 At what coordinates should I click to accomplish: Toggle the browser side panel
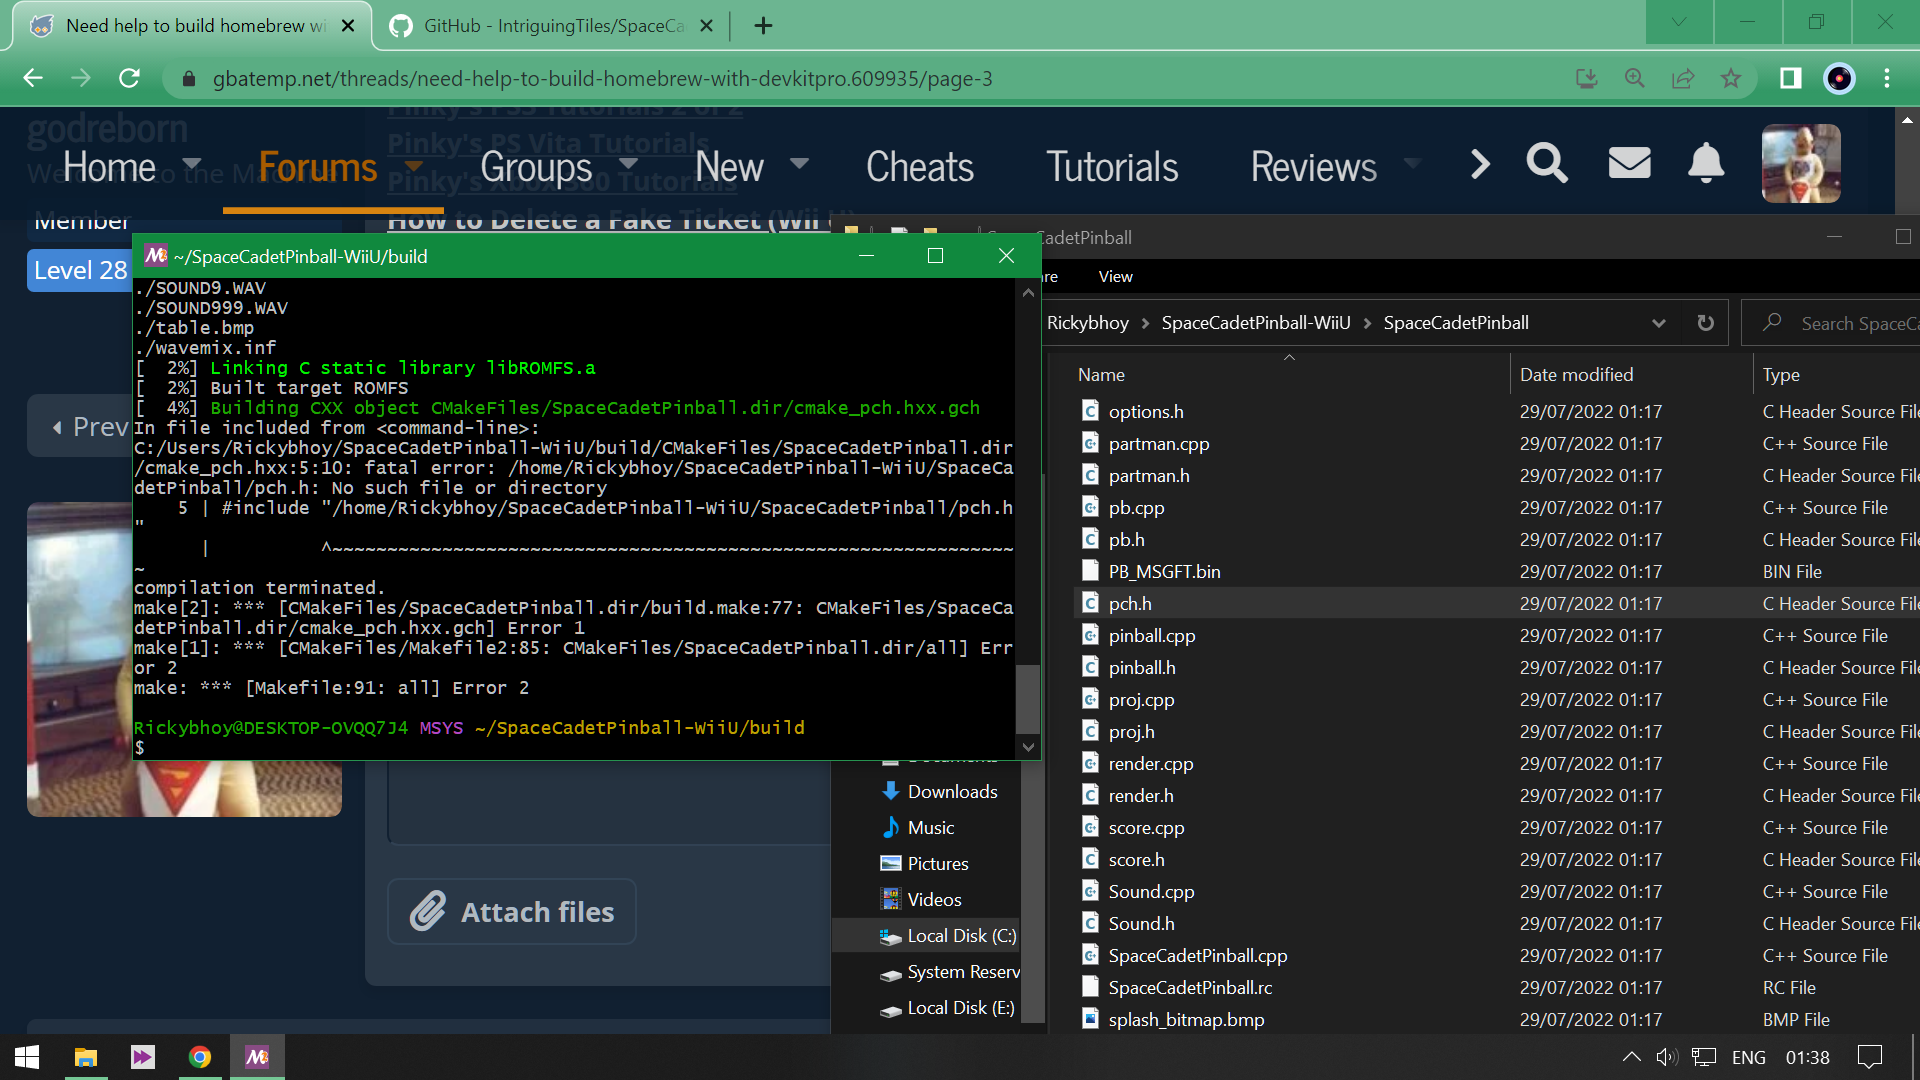pos(1790,78)
